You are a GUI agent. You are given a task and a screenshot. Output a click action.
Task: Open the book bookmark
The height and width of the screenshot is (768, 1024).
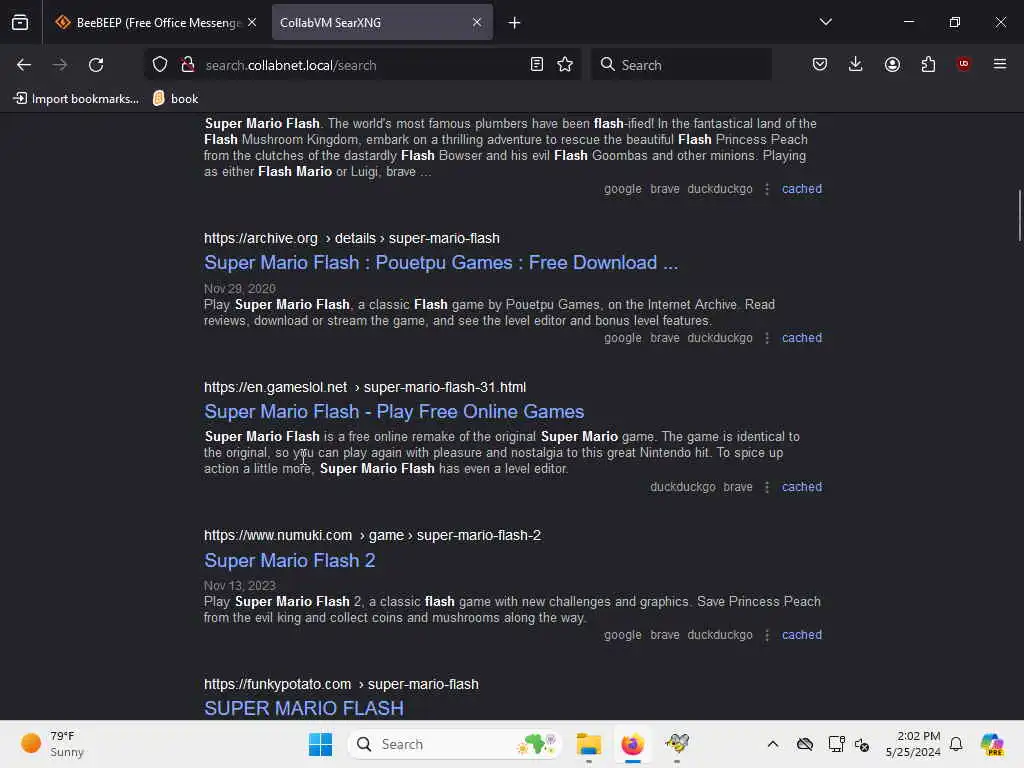point(176,99)
